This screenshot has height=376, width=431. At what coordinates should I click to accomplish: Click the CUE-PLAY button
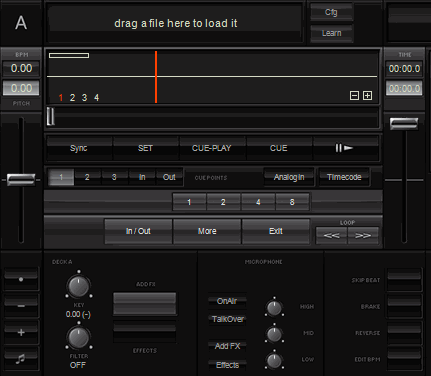pyautogui.click(x=212, y=148)
